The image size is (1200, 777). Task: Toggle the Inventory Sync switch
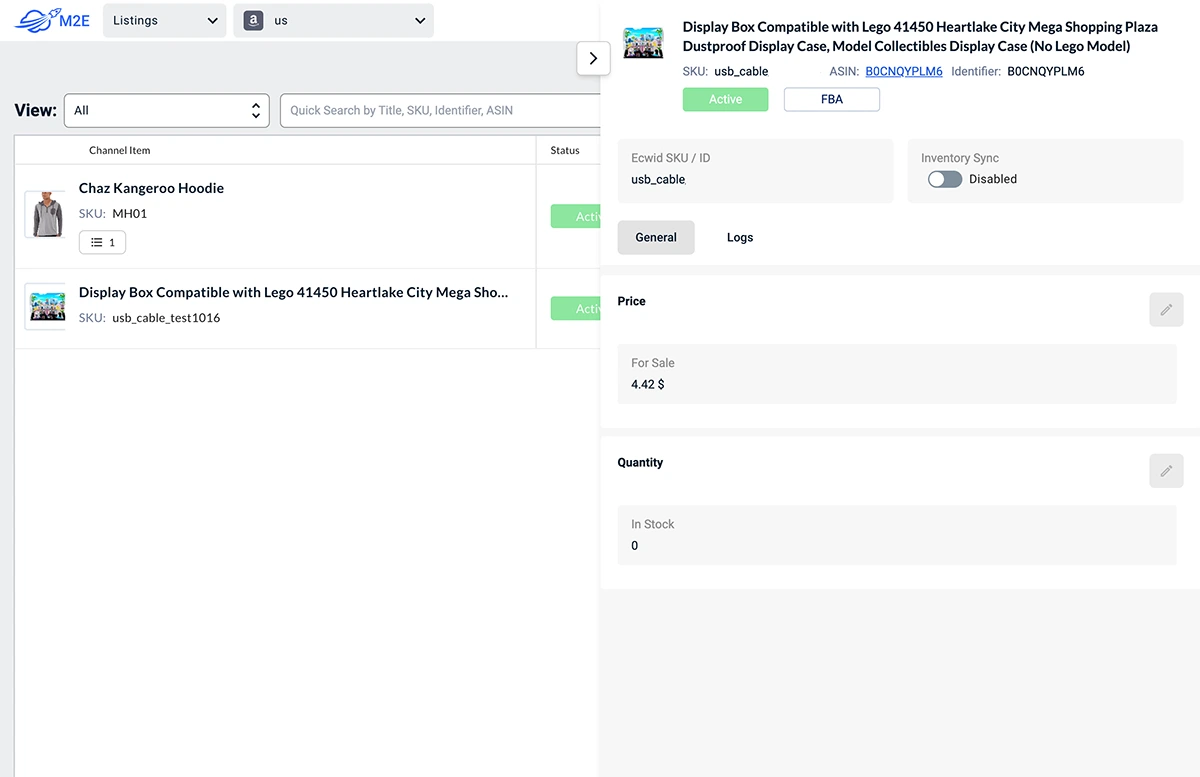[x=945, y=179]
